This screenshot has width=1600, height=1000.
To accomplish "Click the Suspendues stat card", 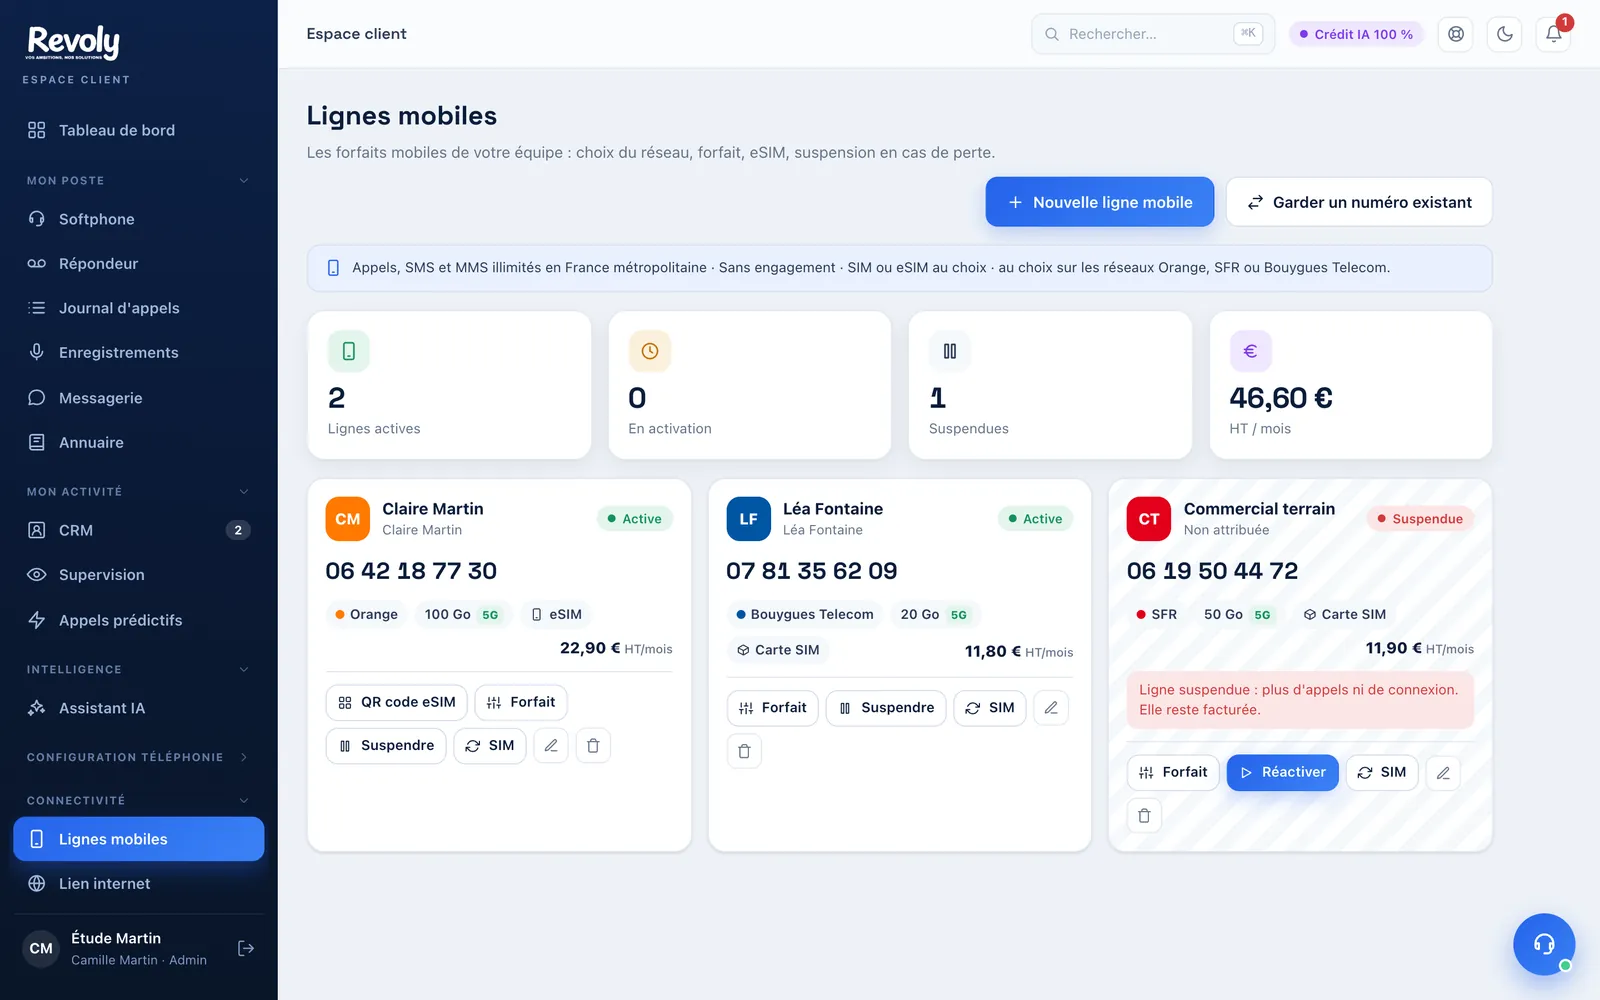I will (x=1050, y=386).
